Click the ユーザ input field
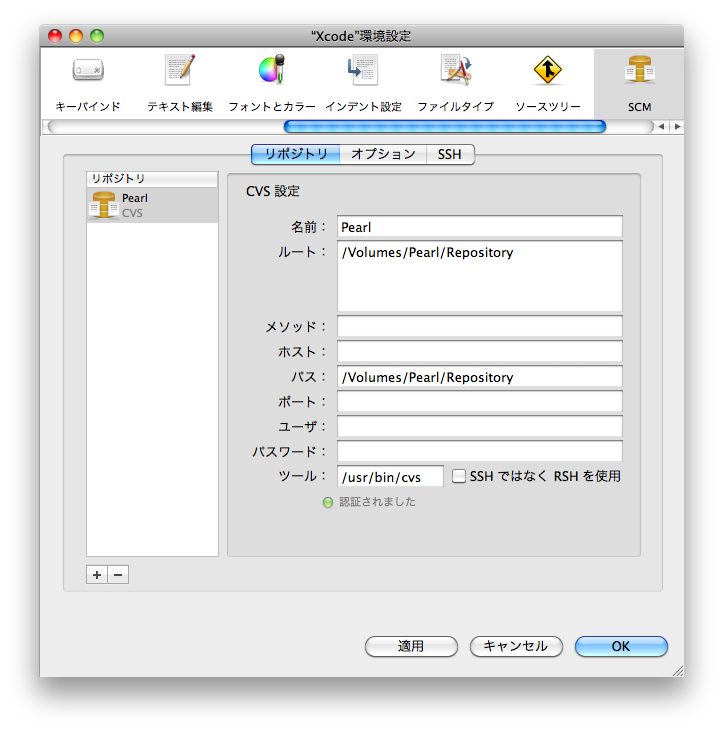The image size is (724, 732). coord(479,427)
